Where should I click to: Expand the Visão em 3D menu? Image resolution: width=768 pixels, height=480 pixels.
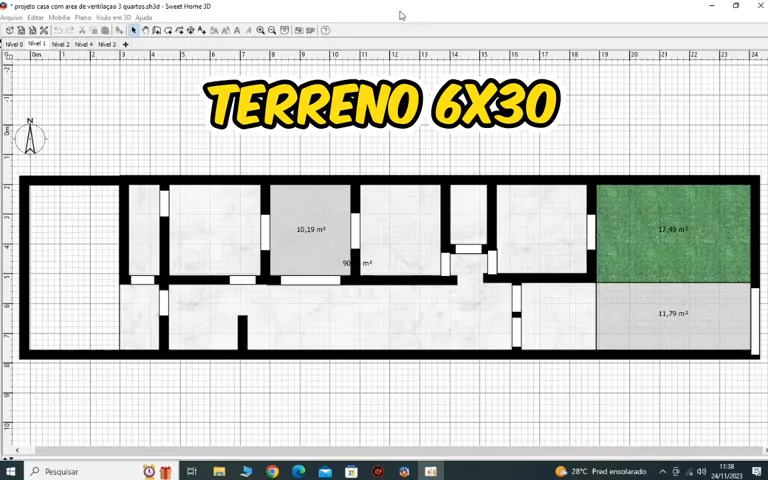click(x=113, y=17)
